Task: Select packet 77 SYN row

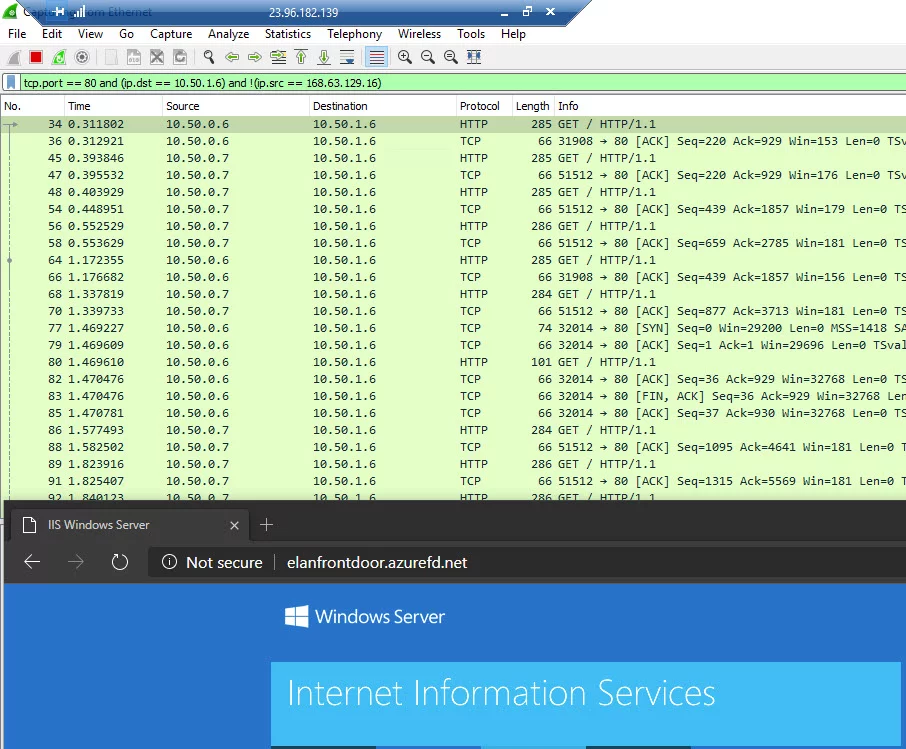Action: point(453,328)
